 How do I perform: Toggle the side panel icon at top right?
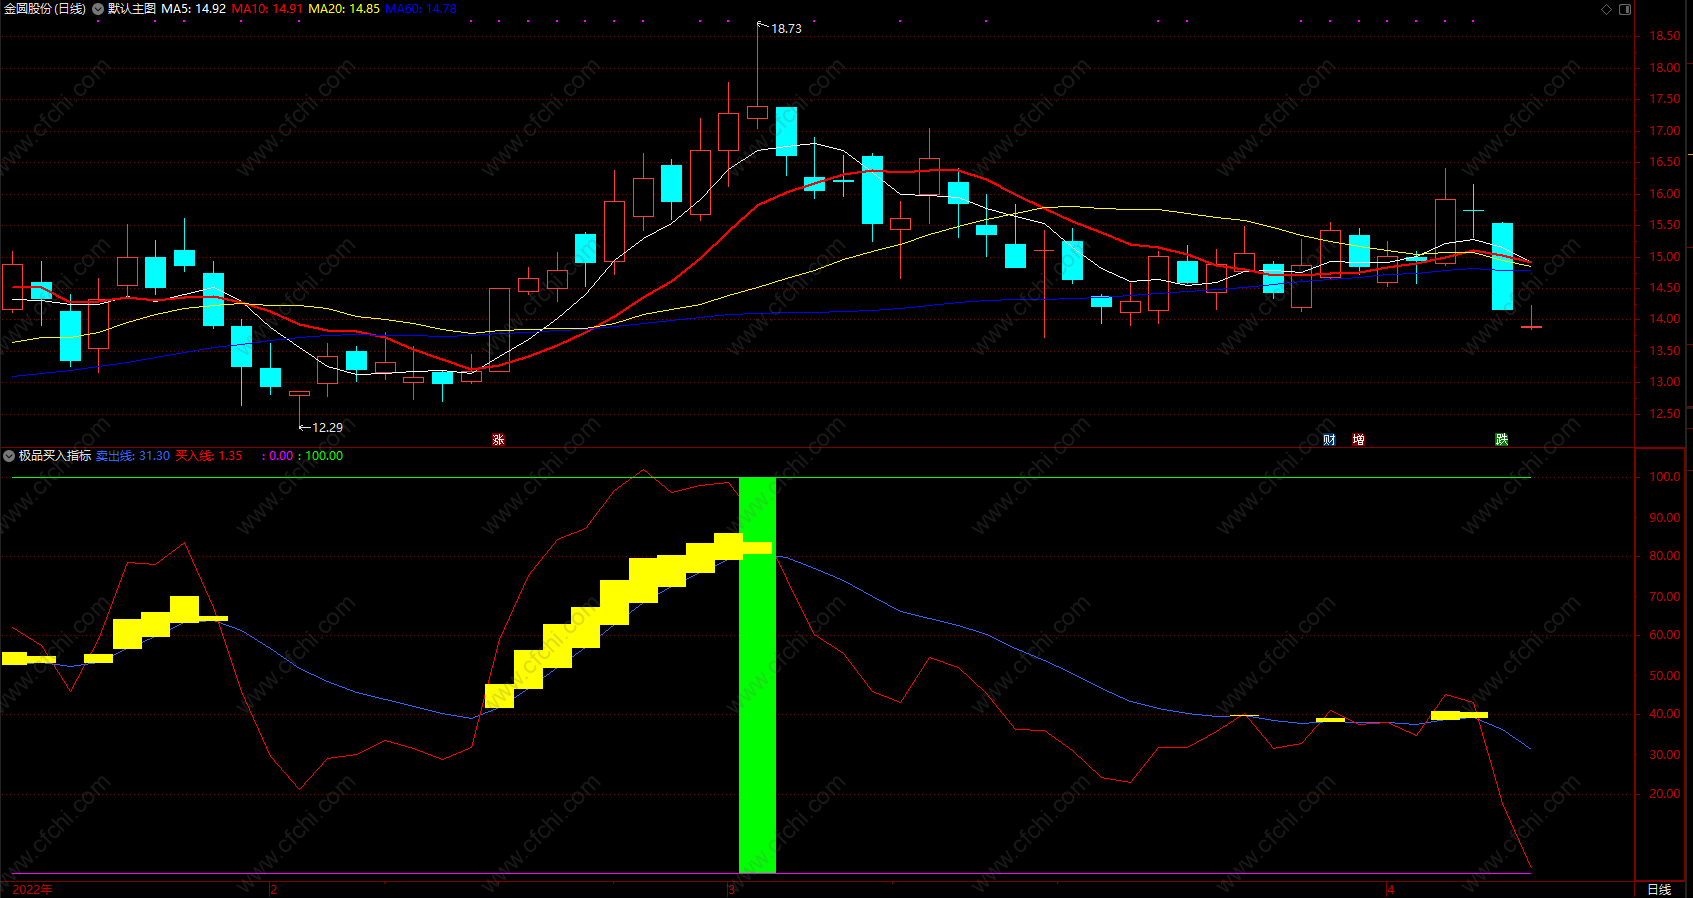pos(1625,9)
